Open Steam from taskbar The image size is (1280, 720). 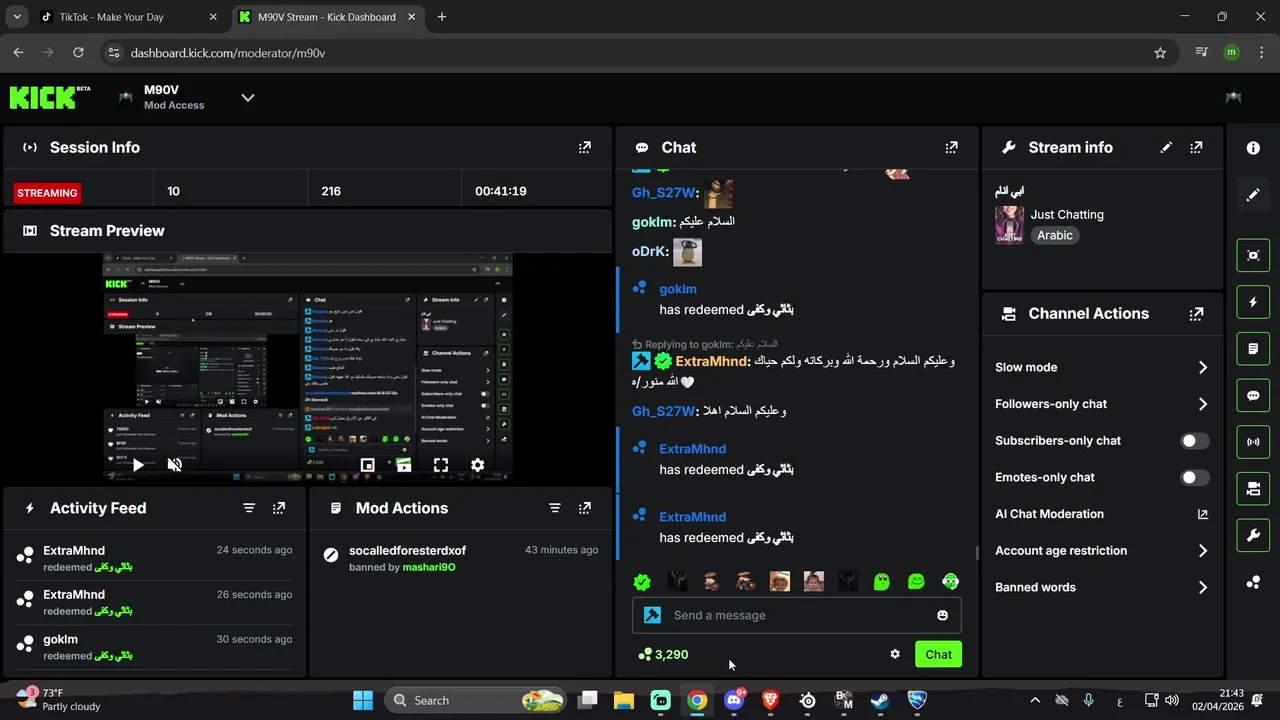880,700
